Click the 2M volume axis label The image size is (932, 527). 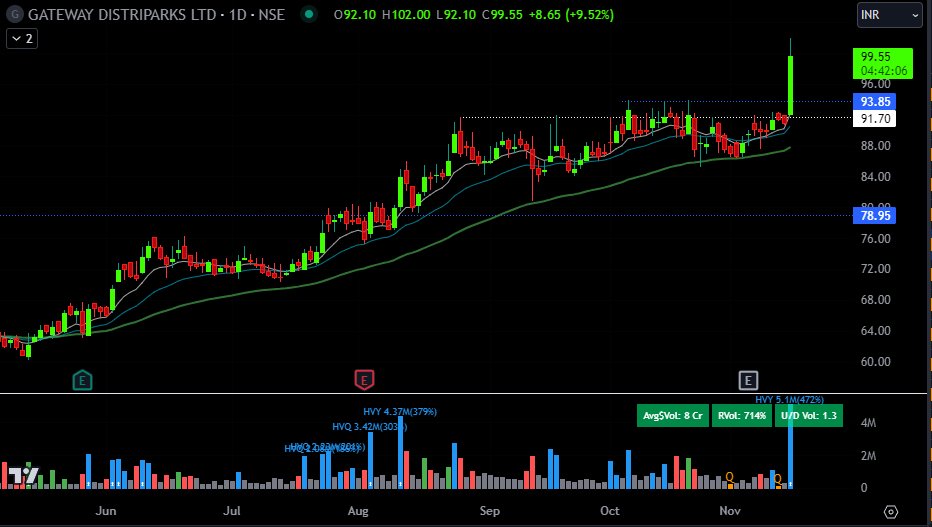point(868,456)
